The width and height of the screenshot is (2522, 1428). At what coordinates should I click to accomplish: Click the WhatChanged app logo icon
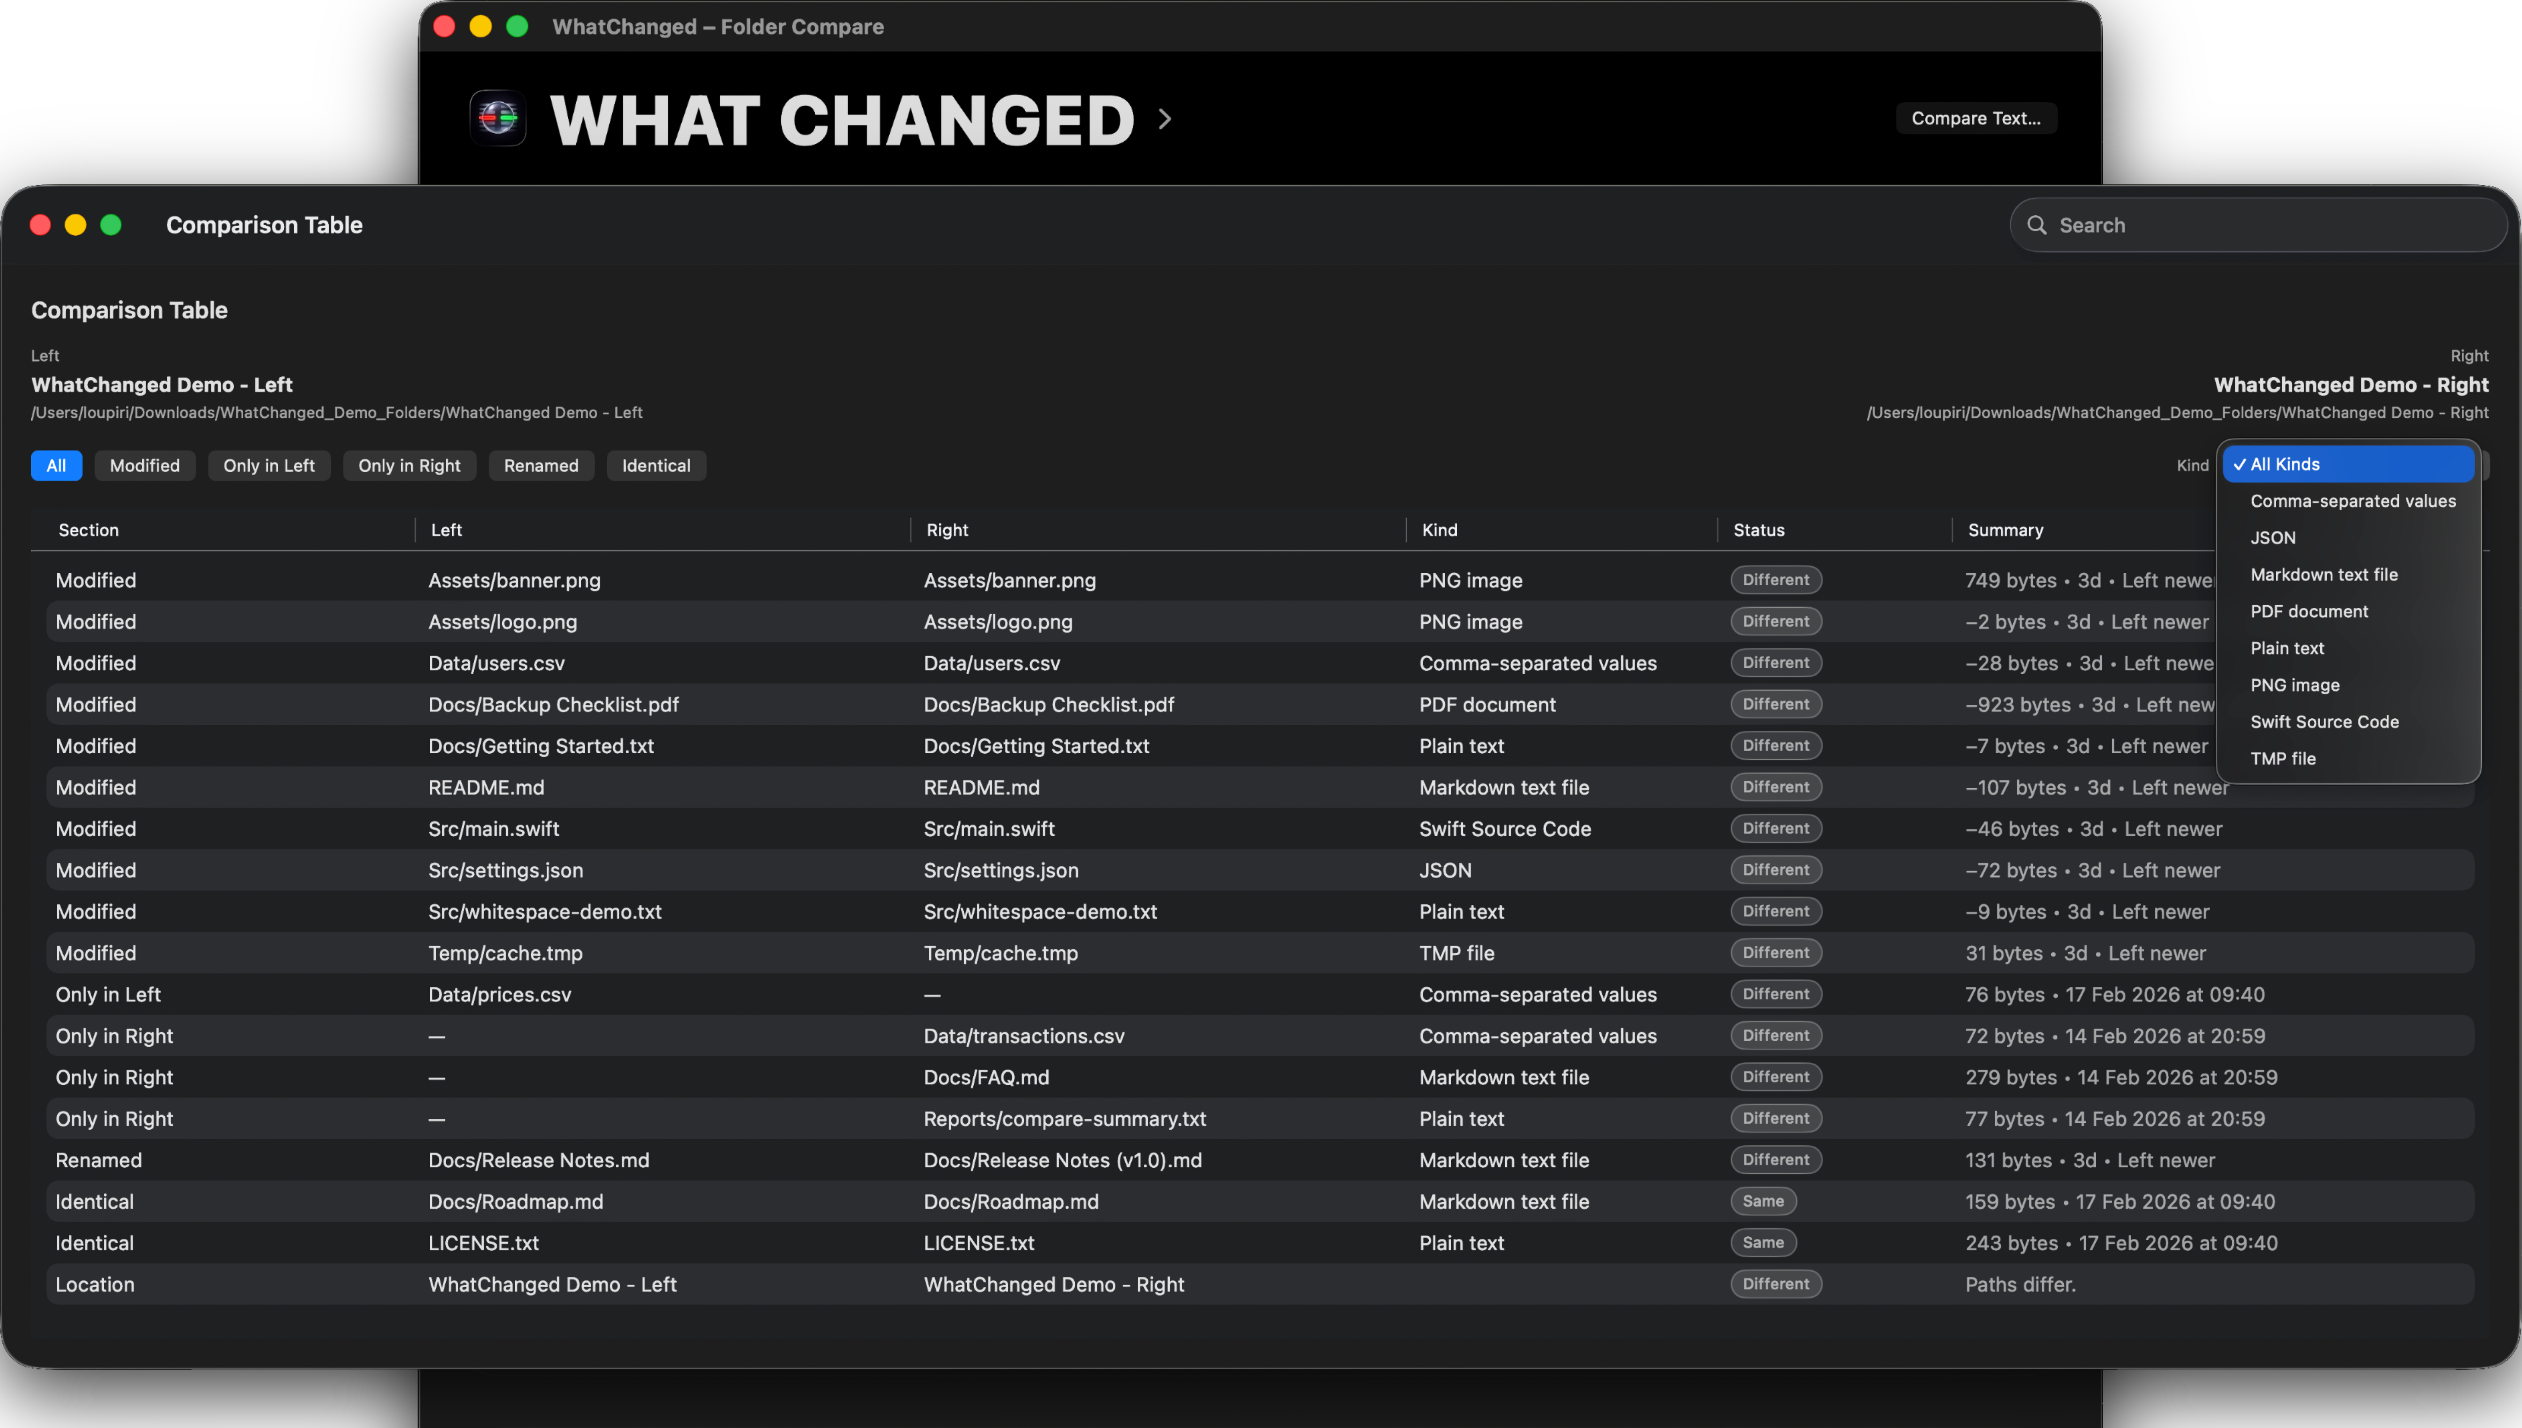[498, 119]
